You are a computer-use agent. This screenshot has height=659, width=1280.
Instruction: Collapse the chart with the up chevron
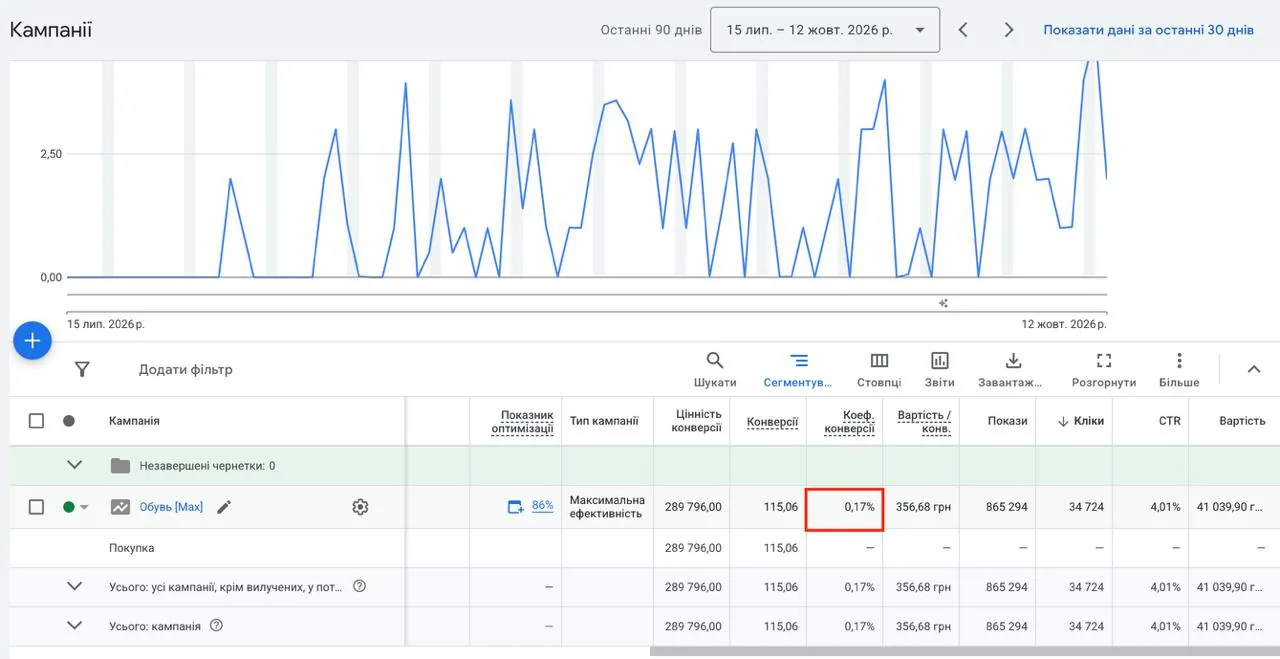[x=1254, y=369]
